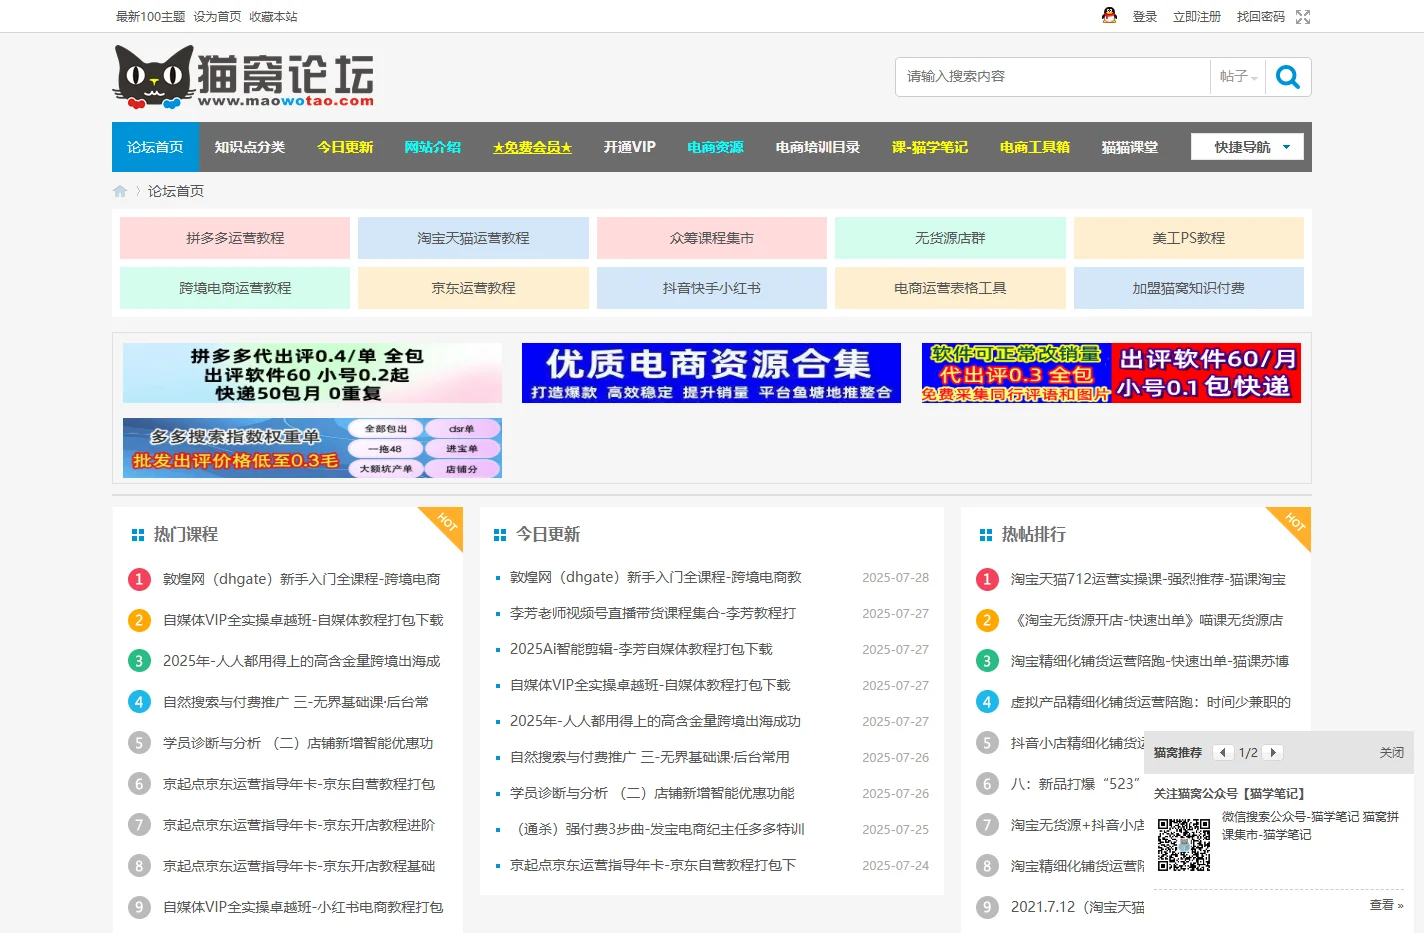Click the magnifier search button
The width and height of the screenshot is (1424, 933).
click(x=1288, y=77)
